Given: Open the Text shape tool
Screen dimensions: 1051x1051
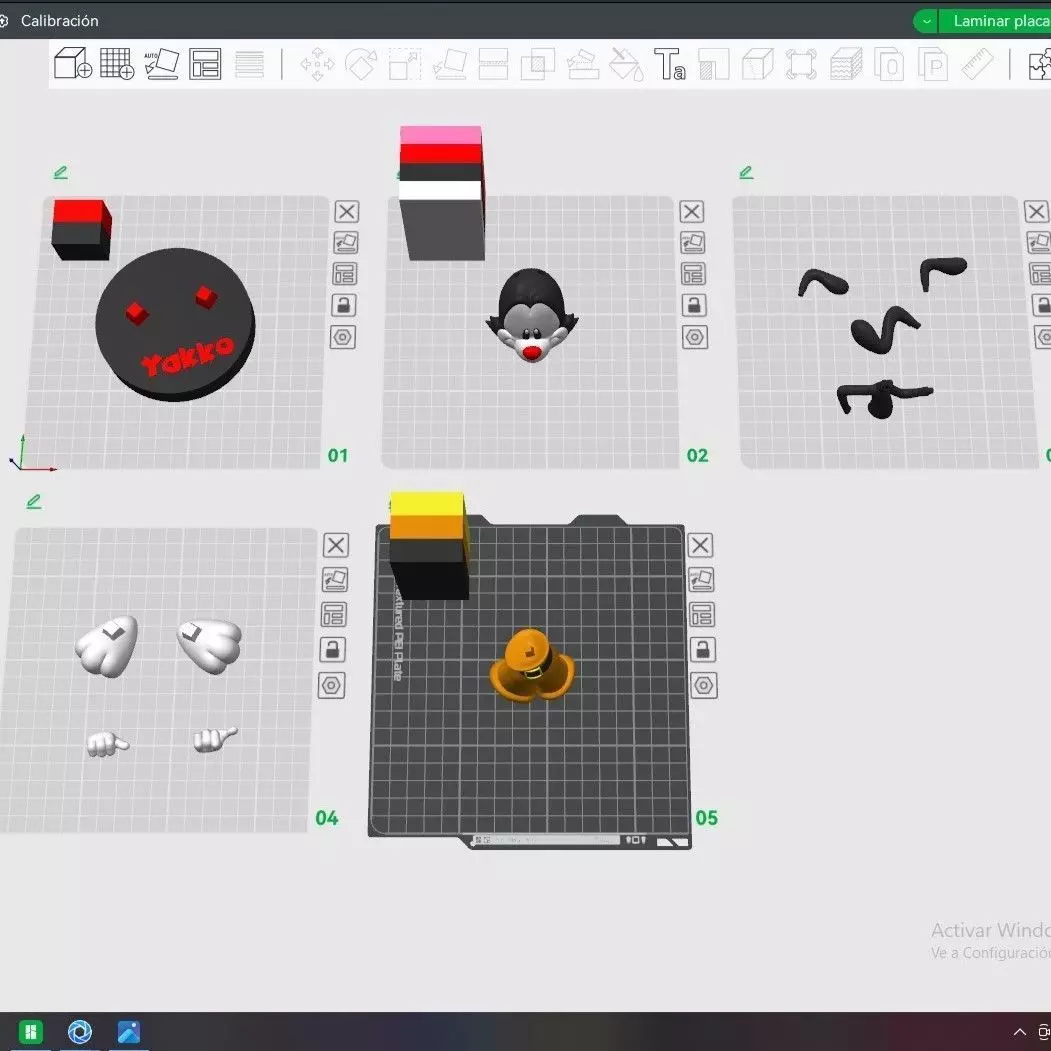Looking at the screenshot, I should tap(670, 64).
